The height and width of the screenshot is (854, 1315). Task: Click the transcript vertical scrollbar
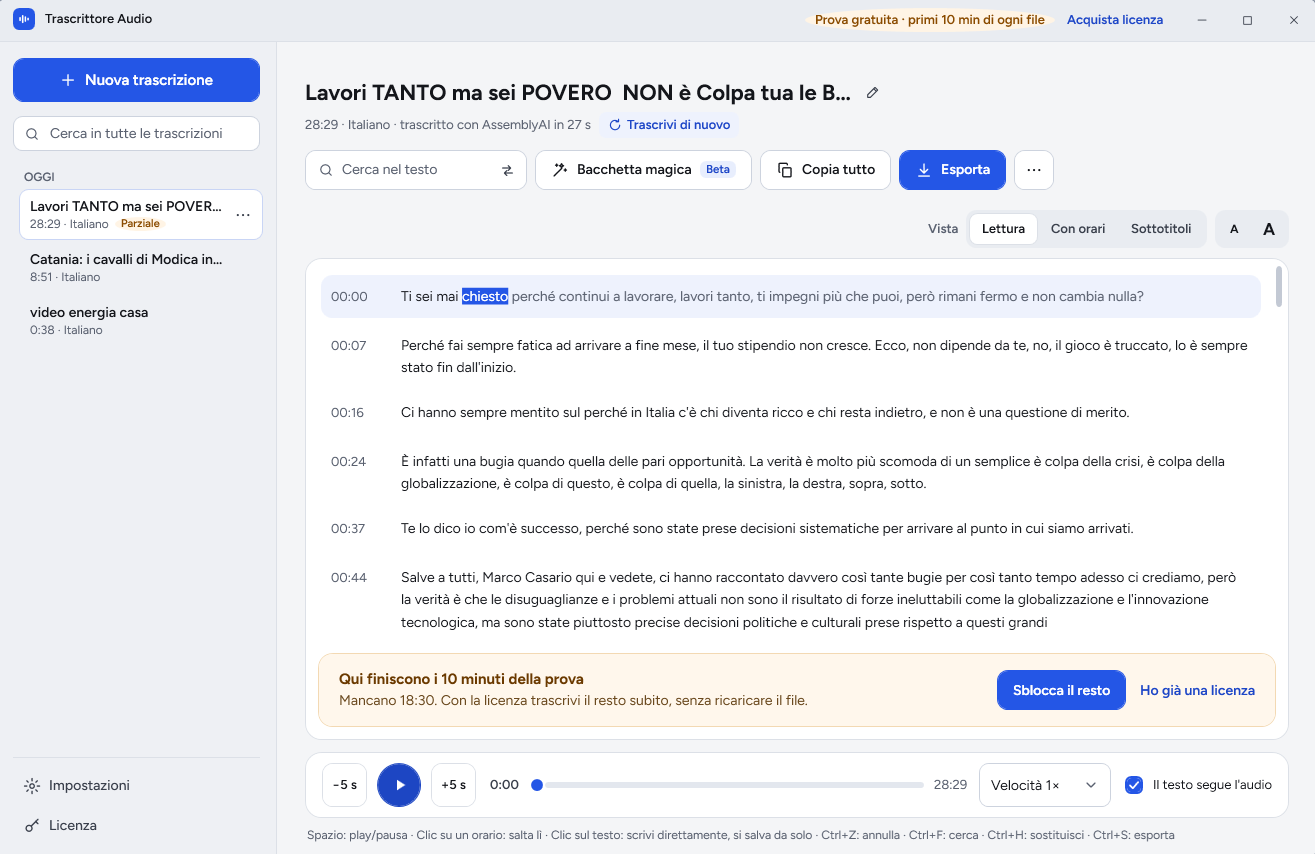(1279, 287)
